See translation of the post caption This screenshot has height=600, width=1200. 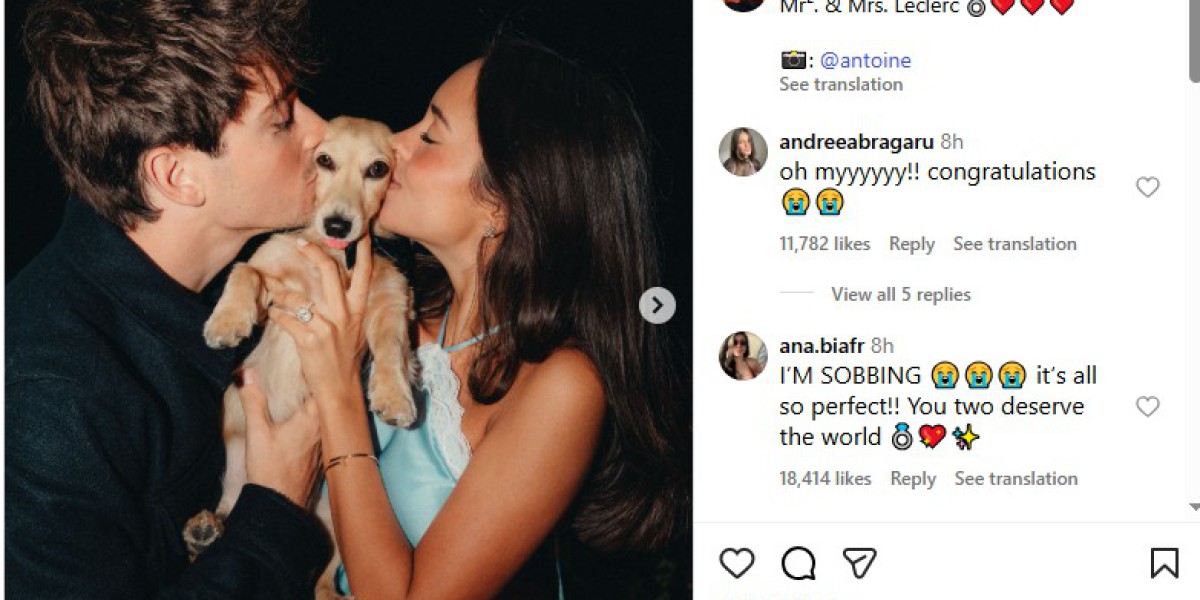pyautogui.click(x=841, y=84)
